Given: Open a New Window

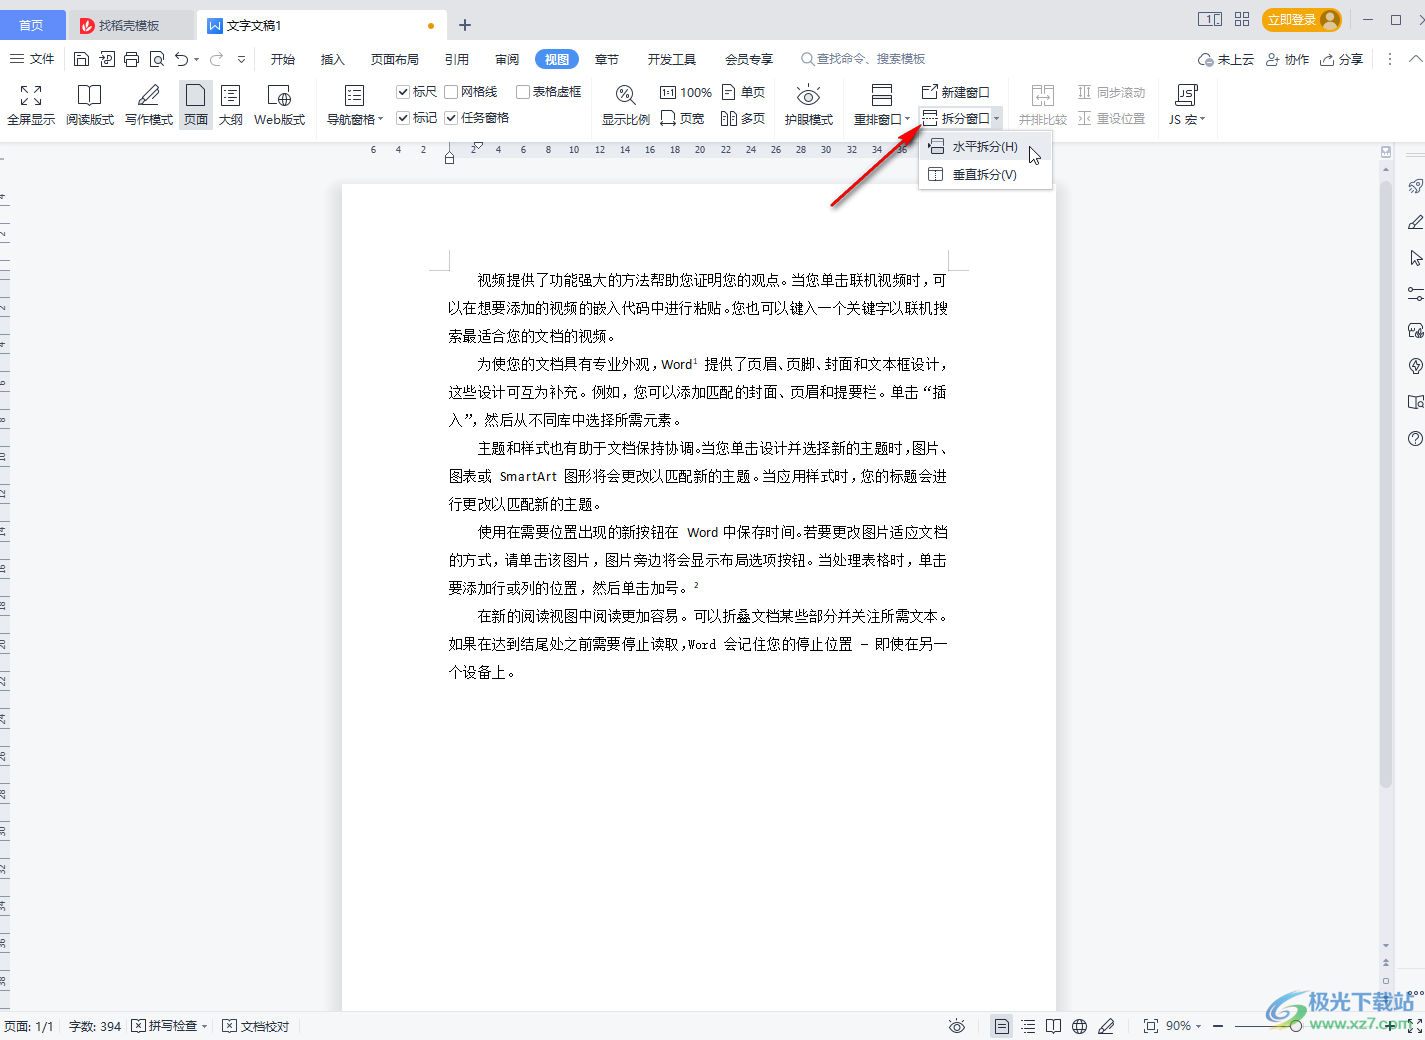Looking at the screenshot, I should pos(955,92).
